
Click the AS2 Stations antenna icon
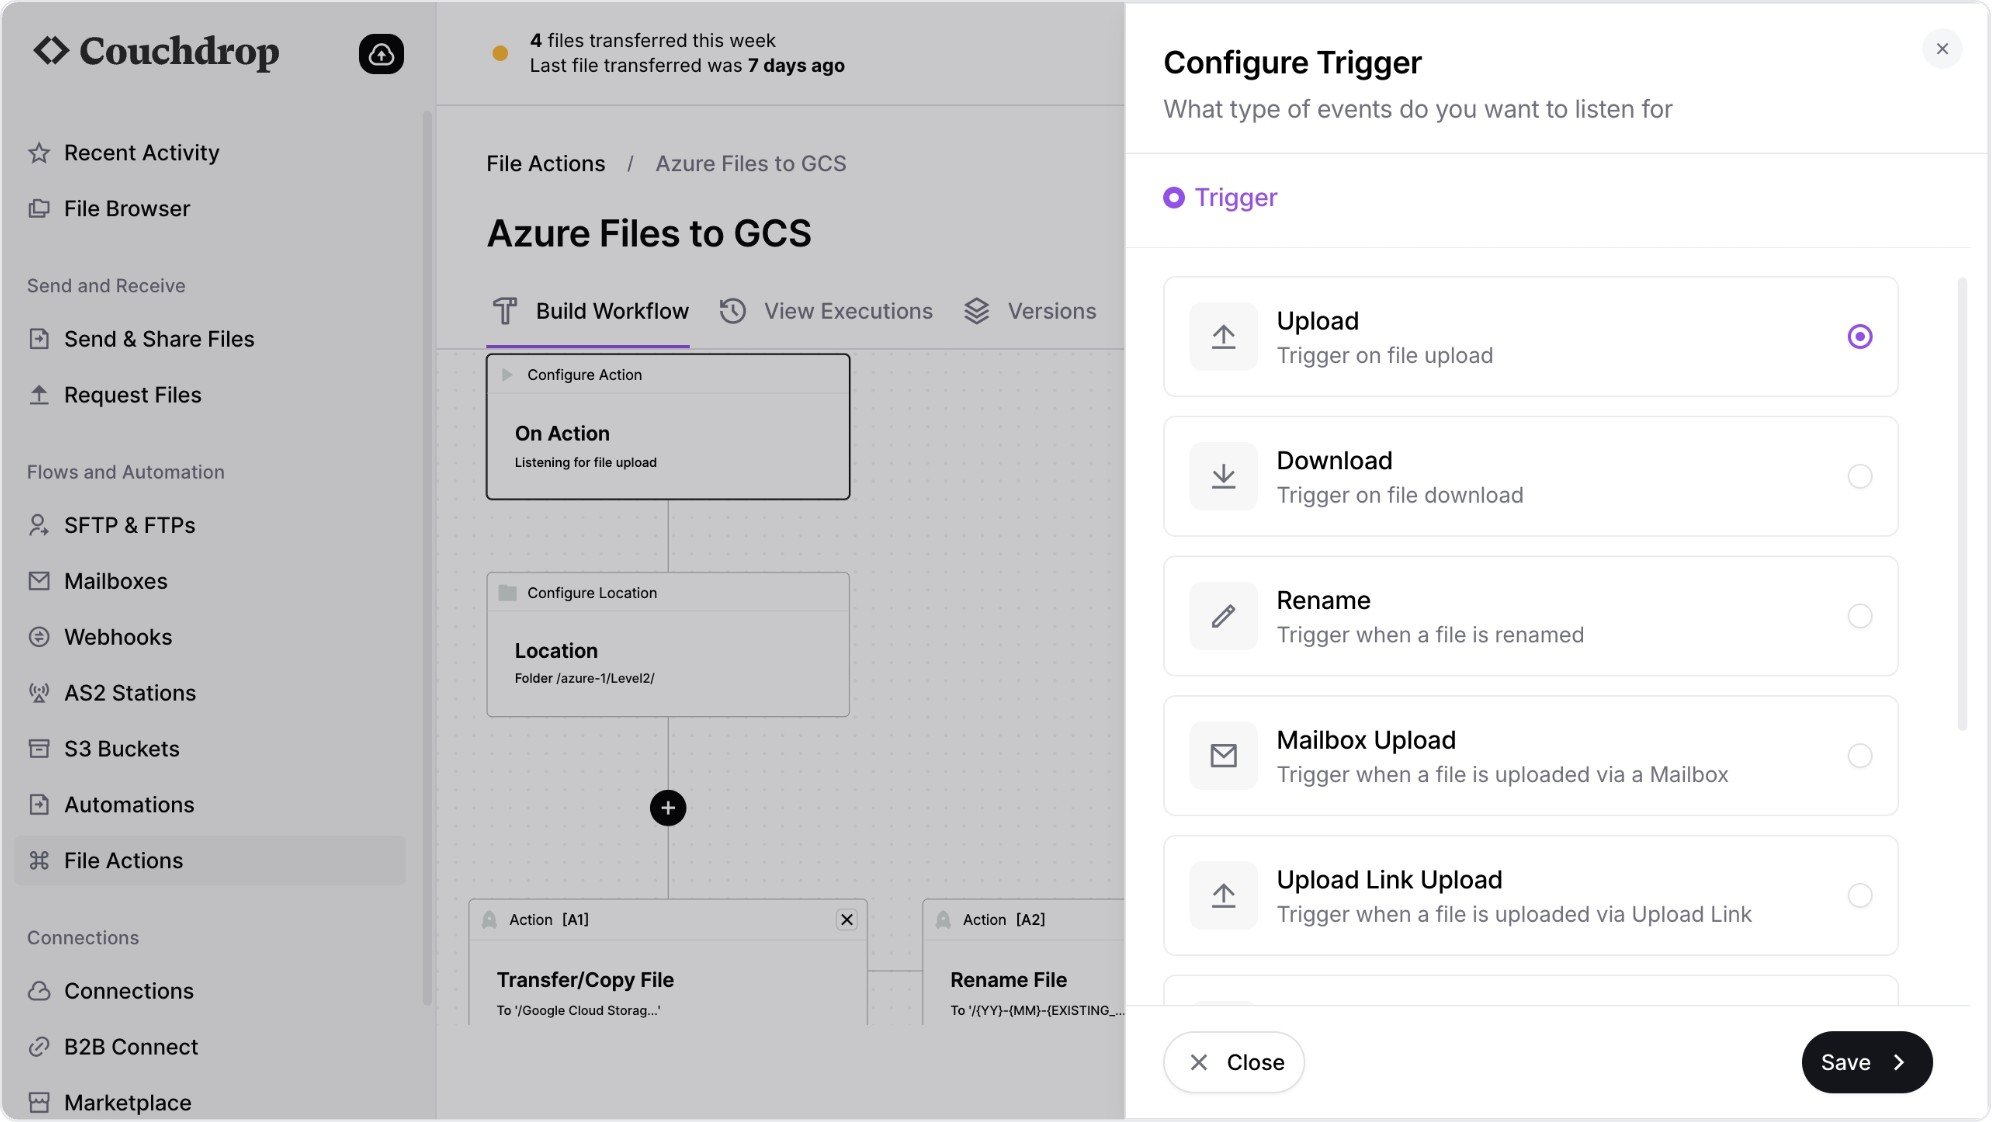[39, 693]
